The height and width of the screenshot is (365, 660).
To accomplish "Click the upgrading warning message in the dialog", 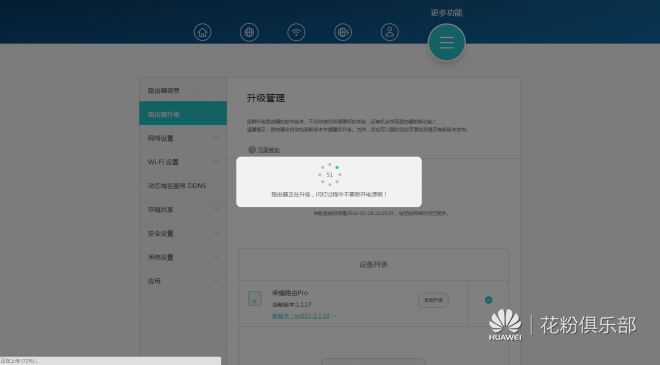I will [x=329, y=194].
